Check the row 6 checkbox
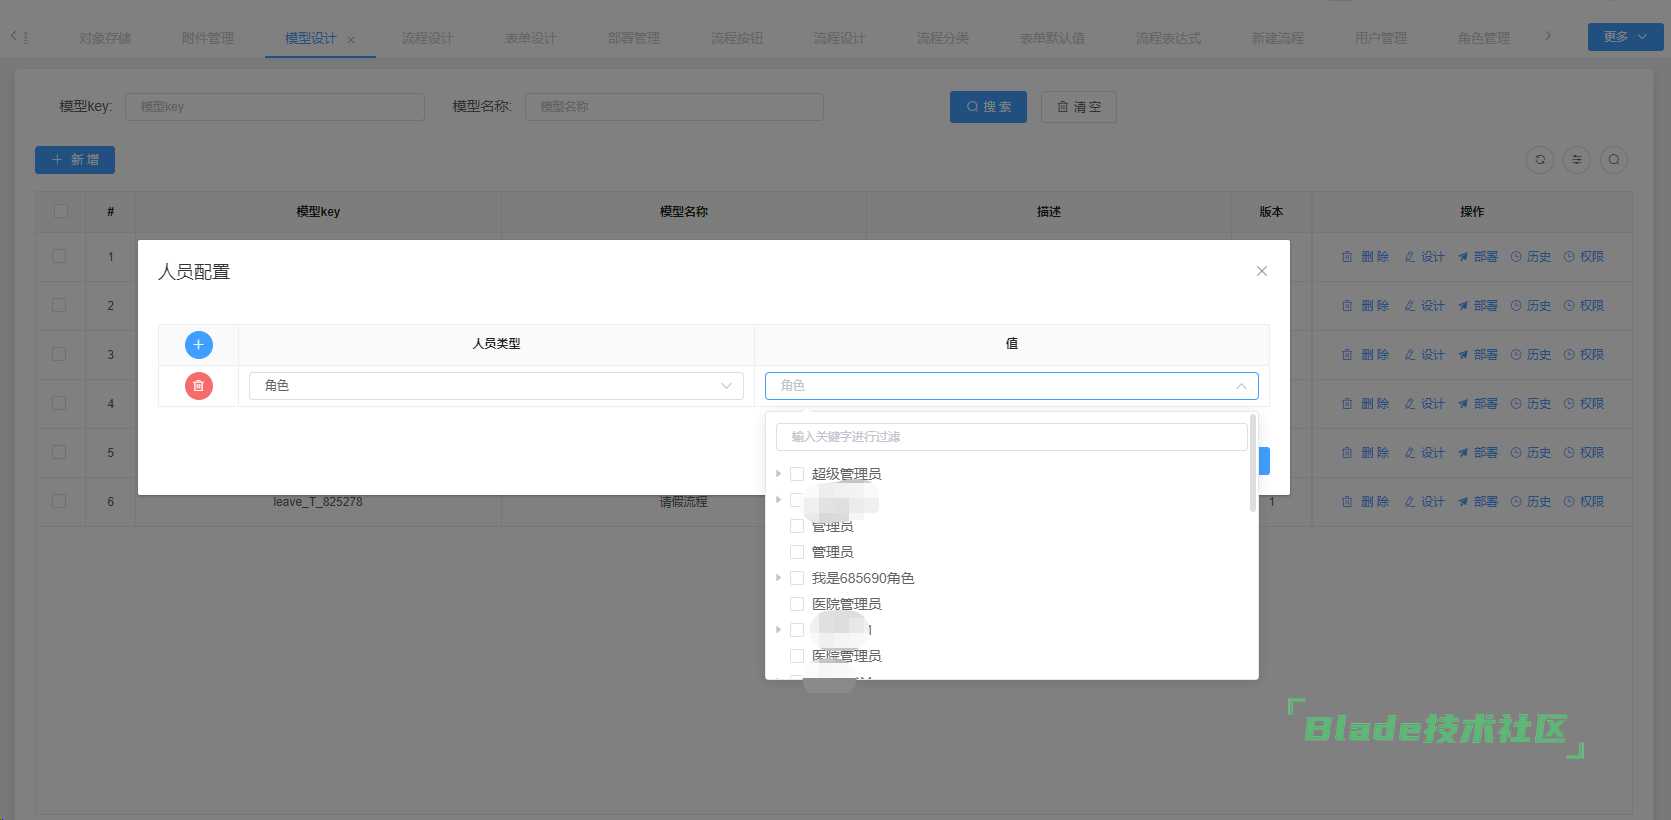 [59, 501]
